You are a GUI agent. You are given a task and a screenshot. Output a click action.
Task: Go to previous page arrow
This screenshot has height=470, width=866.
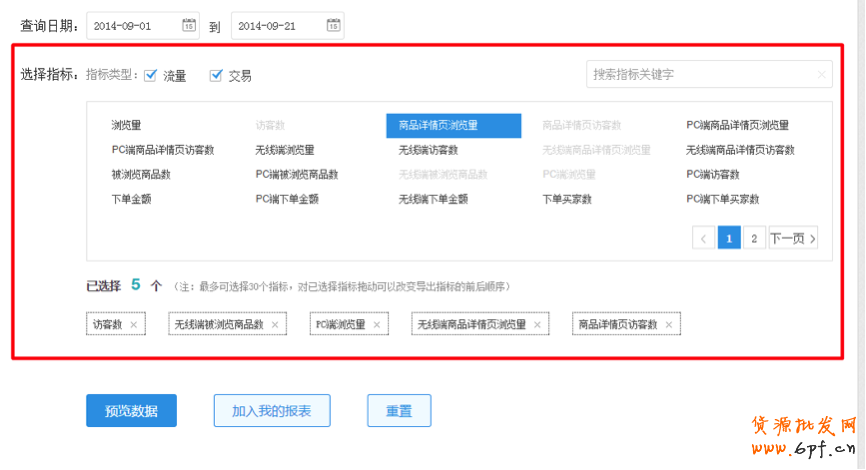pyautogui.click(x=703, y=239)
